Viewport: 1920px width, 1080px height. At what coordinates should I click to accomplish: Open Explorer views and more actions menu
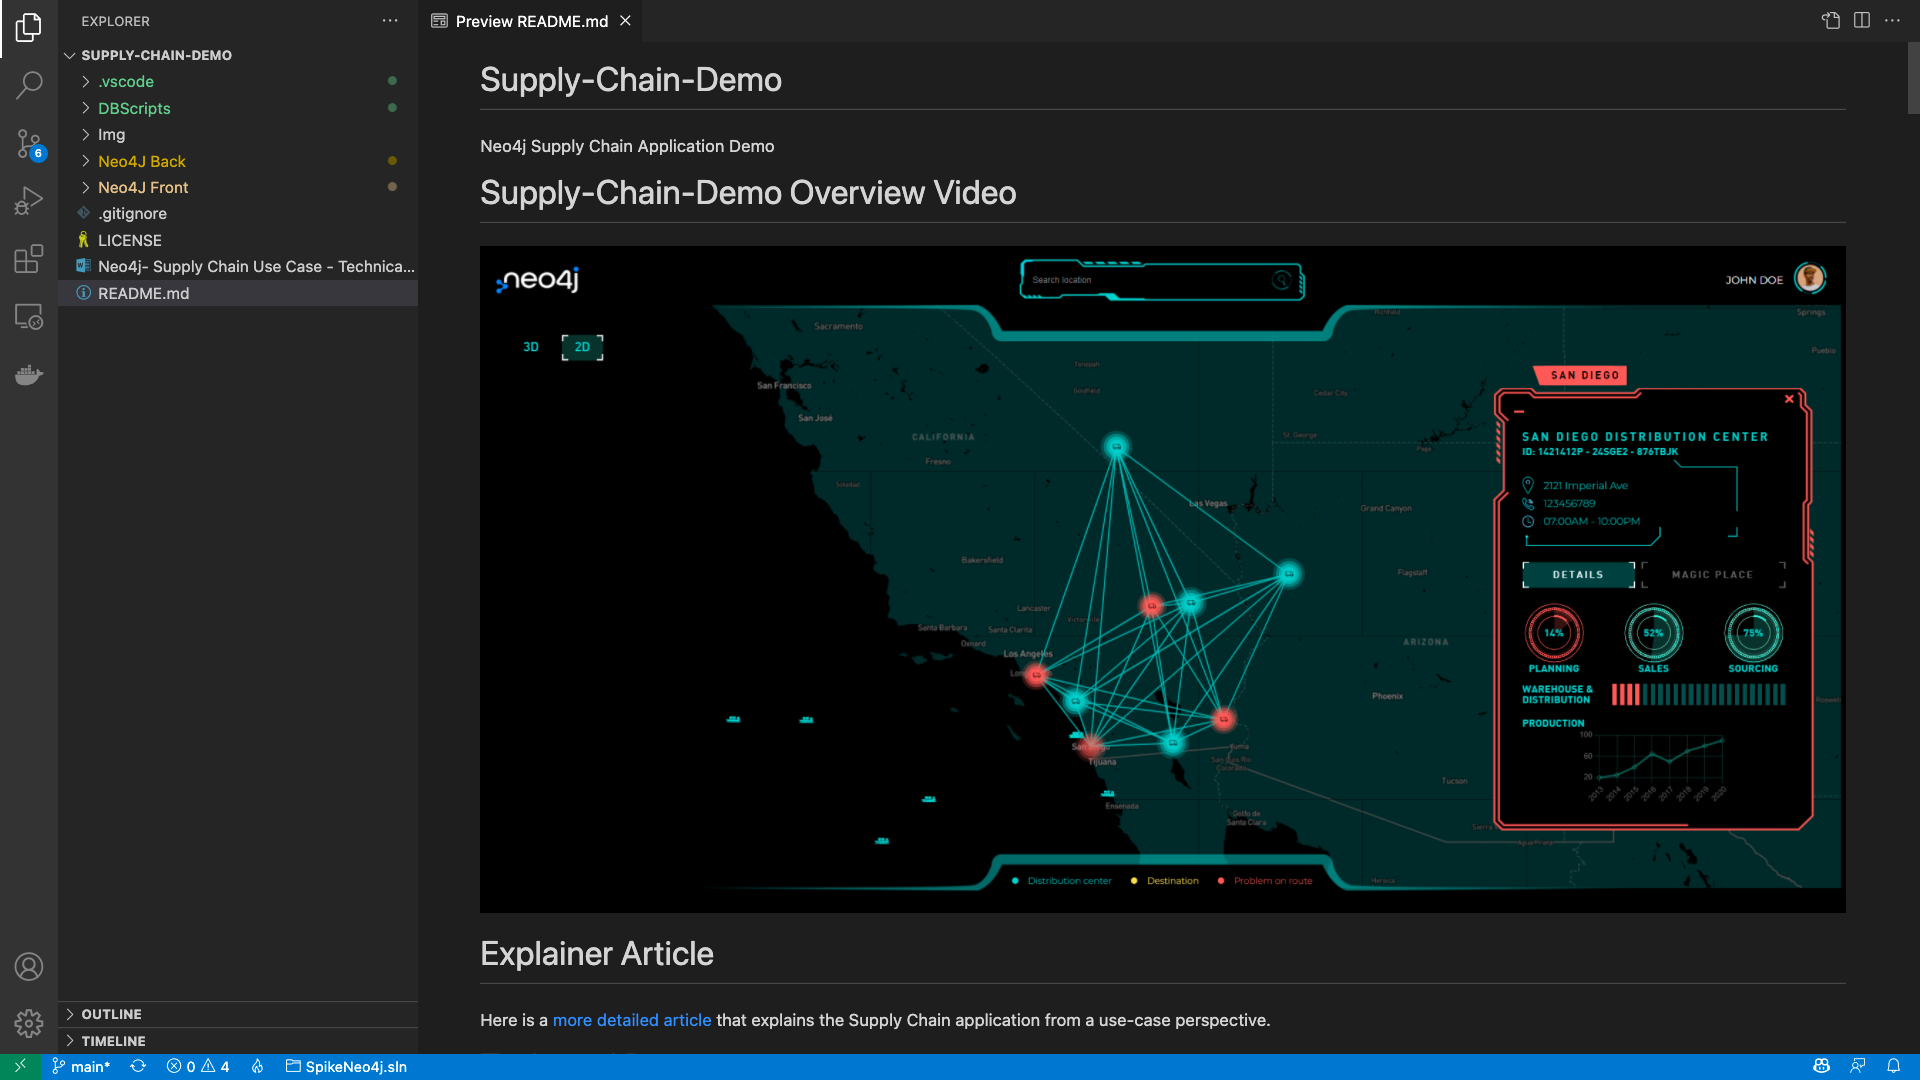390,21
